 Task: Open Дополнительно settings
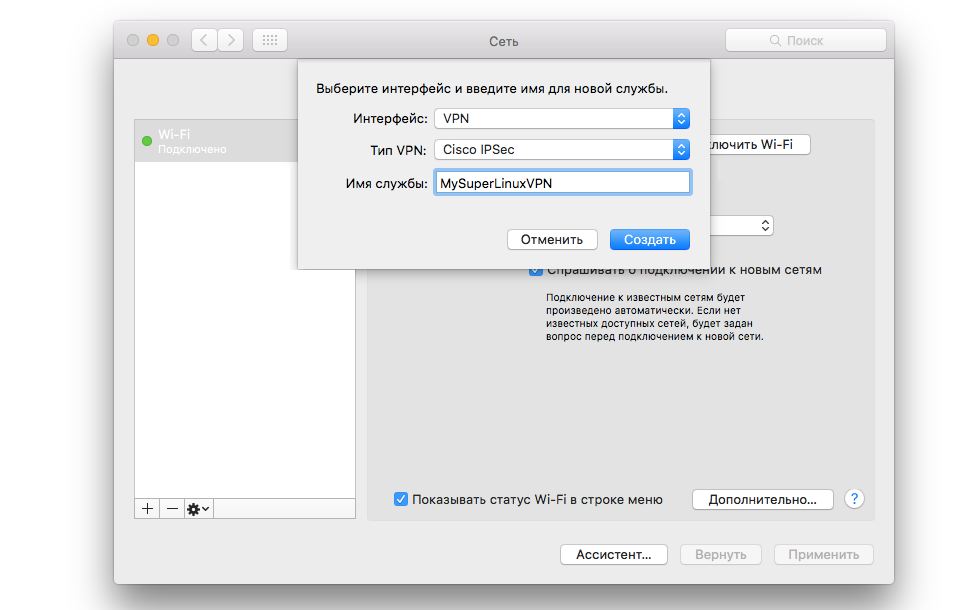click(762, 499)
